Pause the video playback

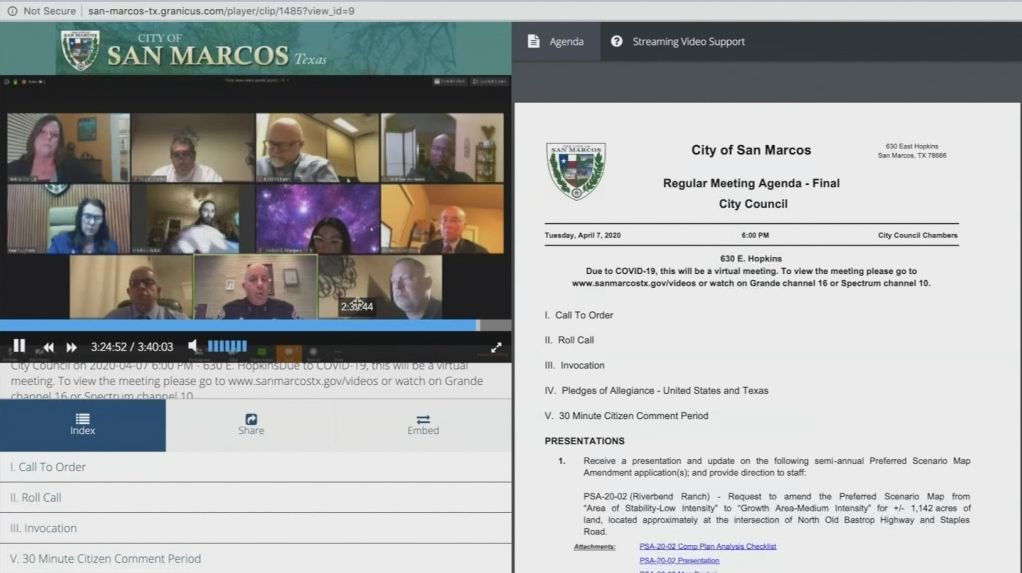(x=19, y=347)
